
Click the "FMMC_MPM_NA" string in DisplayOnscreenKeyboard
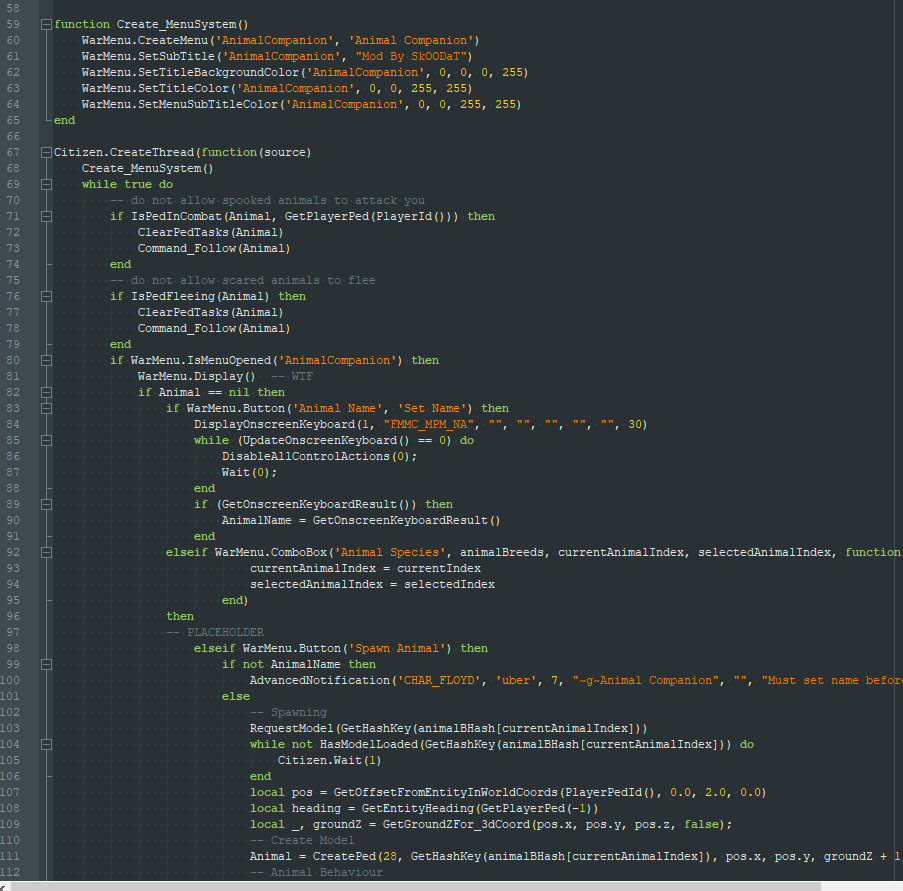pos(428,424)
